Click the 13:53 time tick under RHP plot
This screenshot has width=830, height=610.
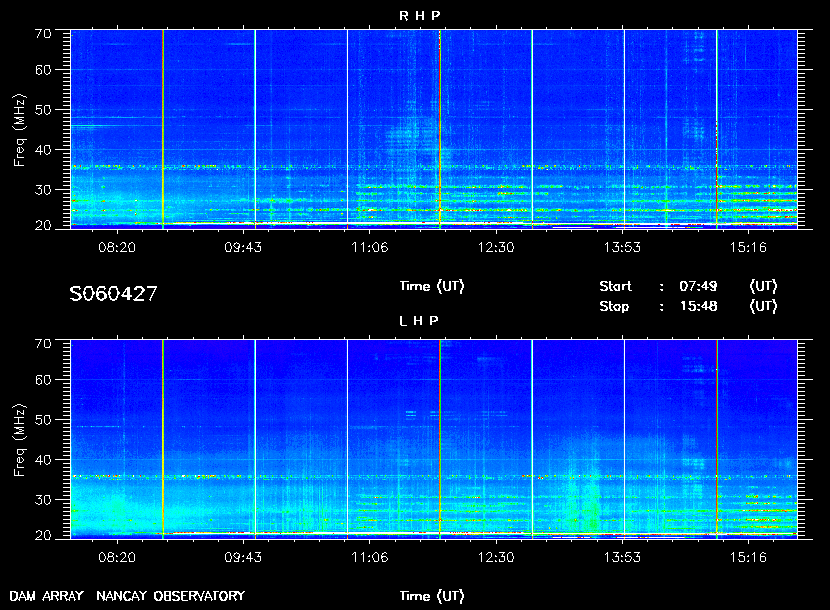point(622,247)
